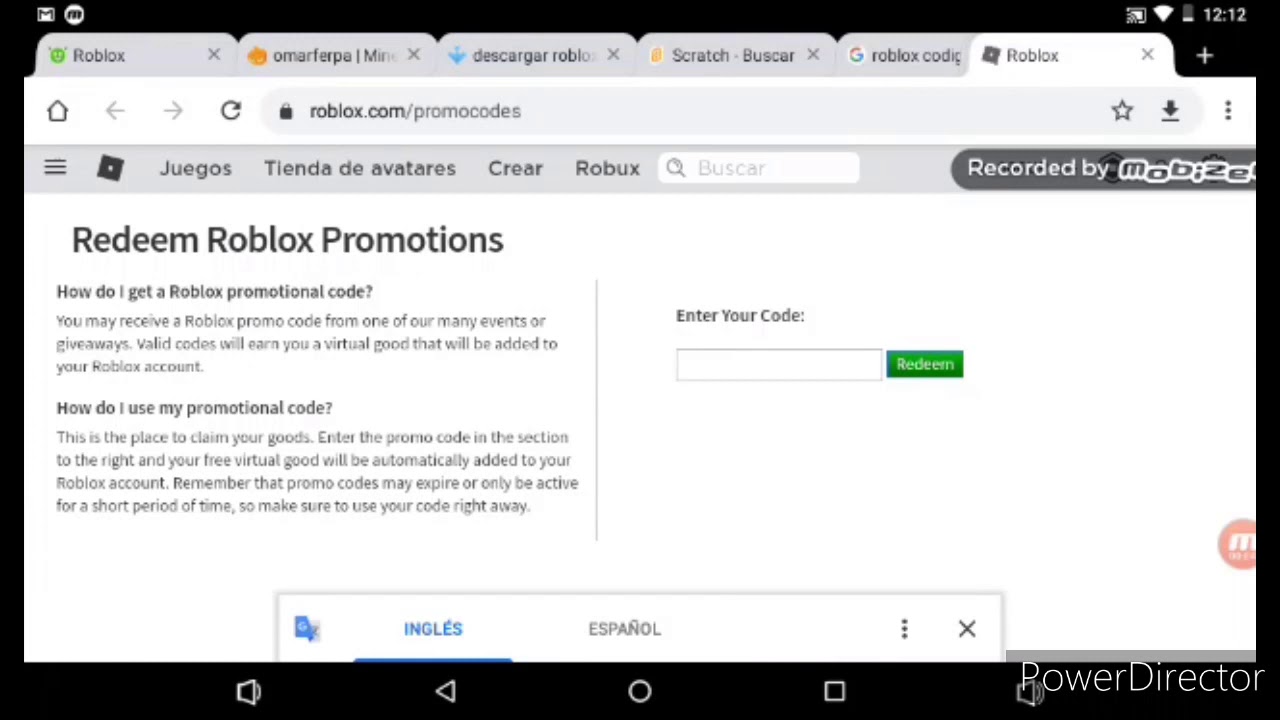This screenshot has width=1280, height=720.
Task: Select ESPAÑOL in the translate bar
Action: [624, 628]
